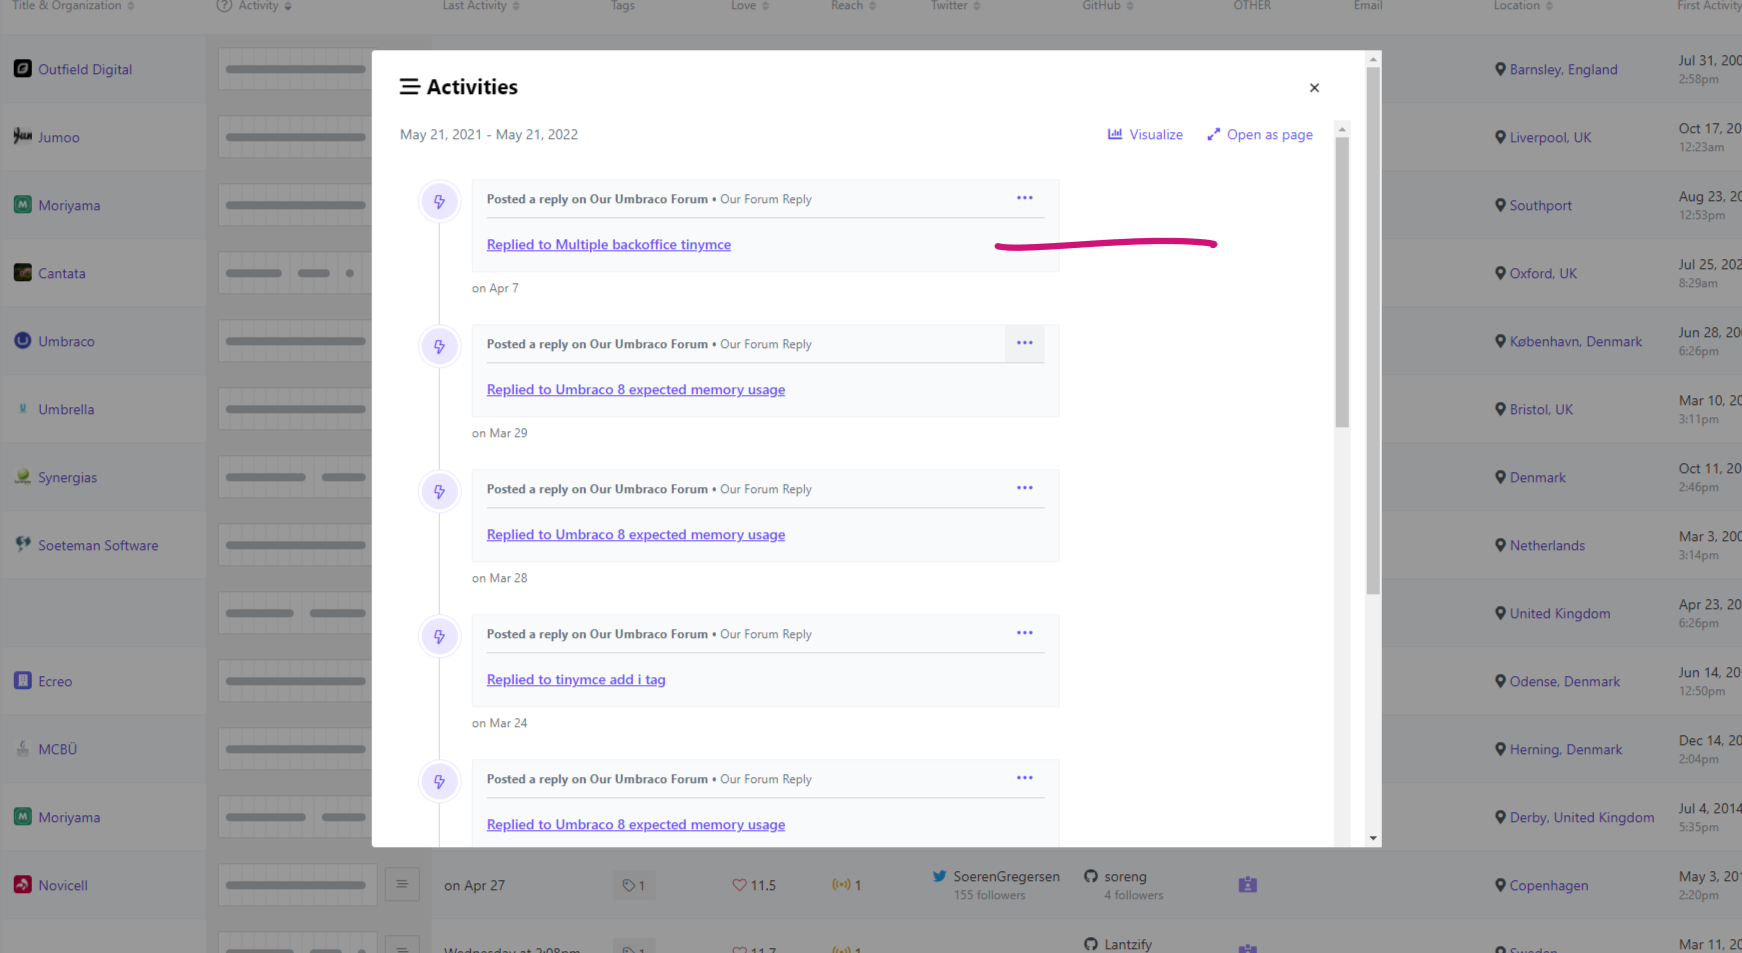The height and width of the screenshot is (953, 1742).
Task: Close the Activities dialog
Action: 1314,88
